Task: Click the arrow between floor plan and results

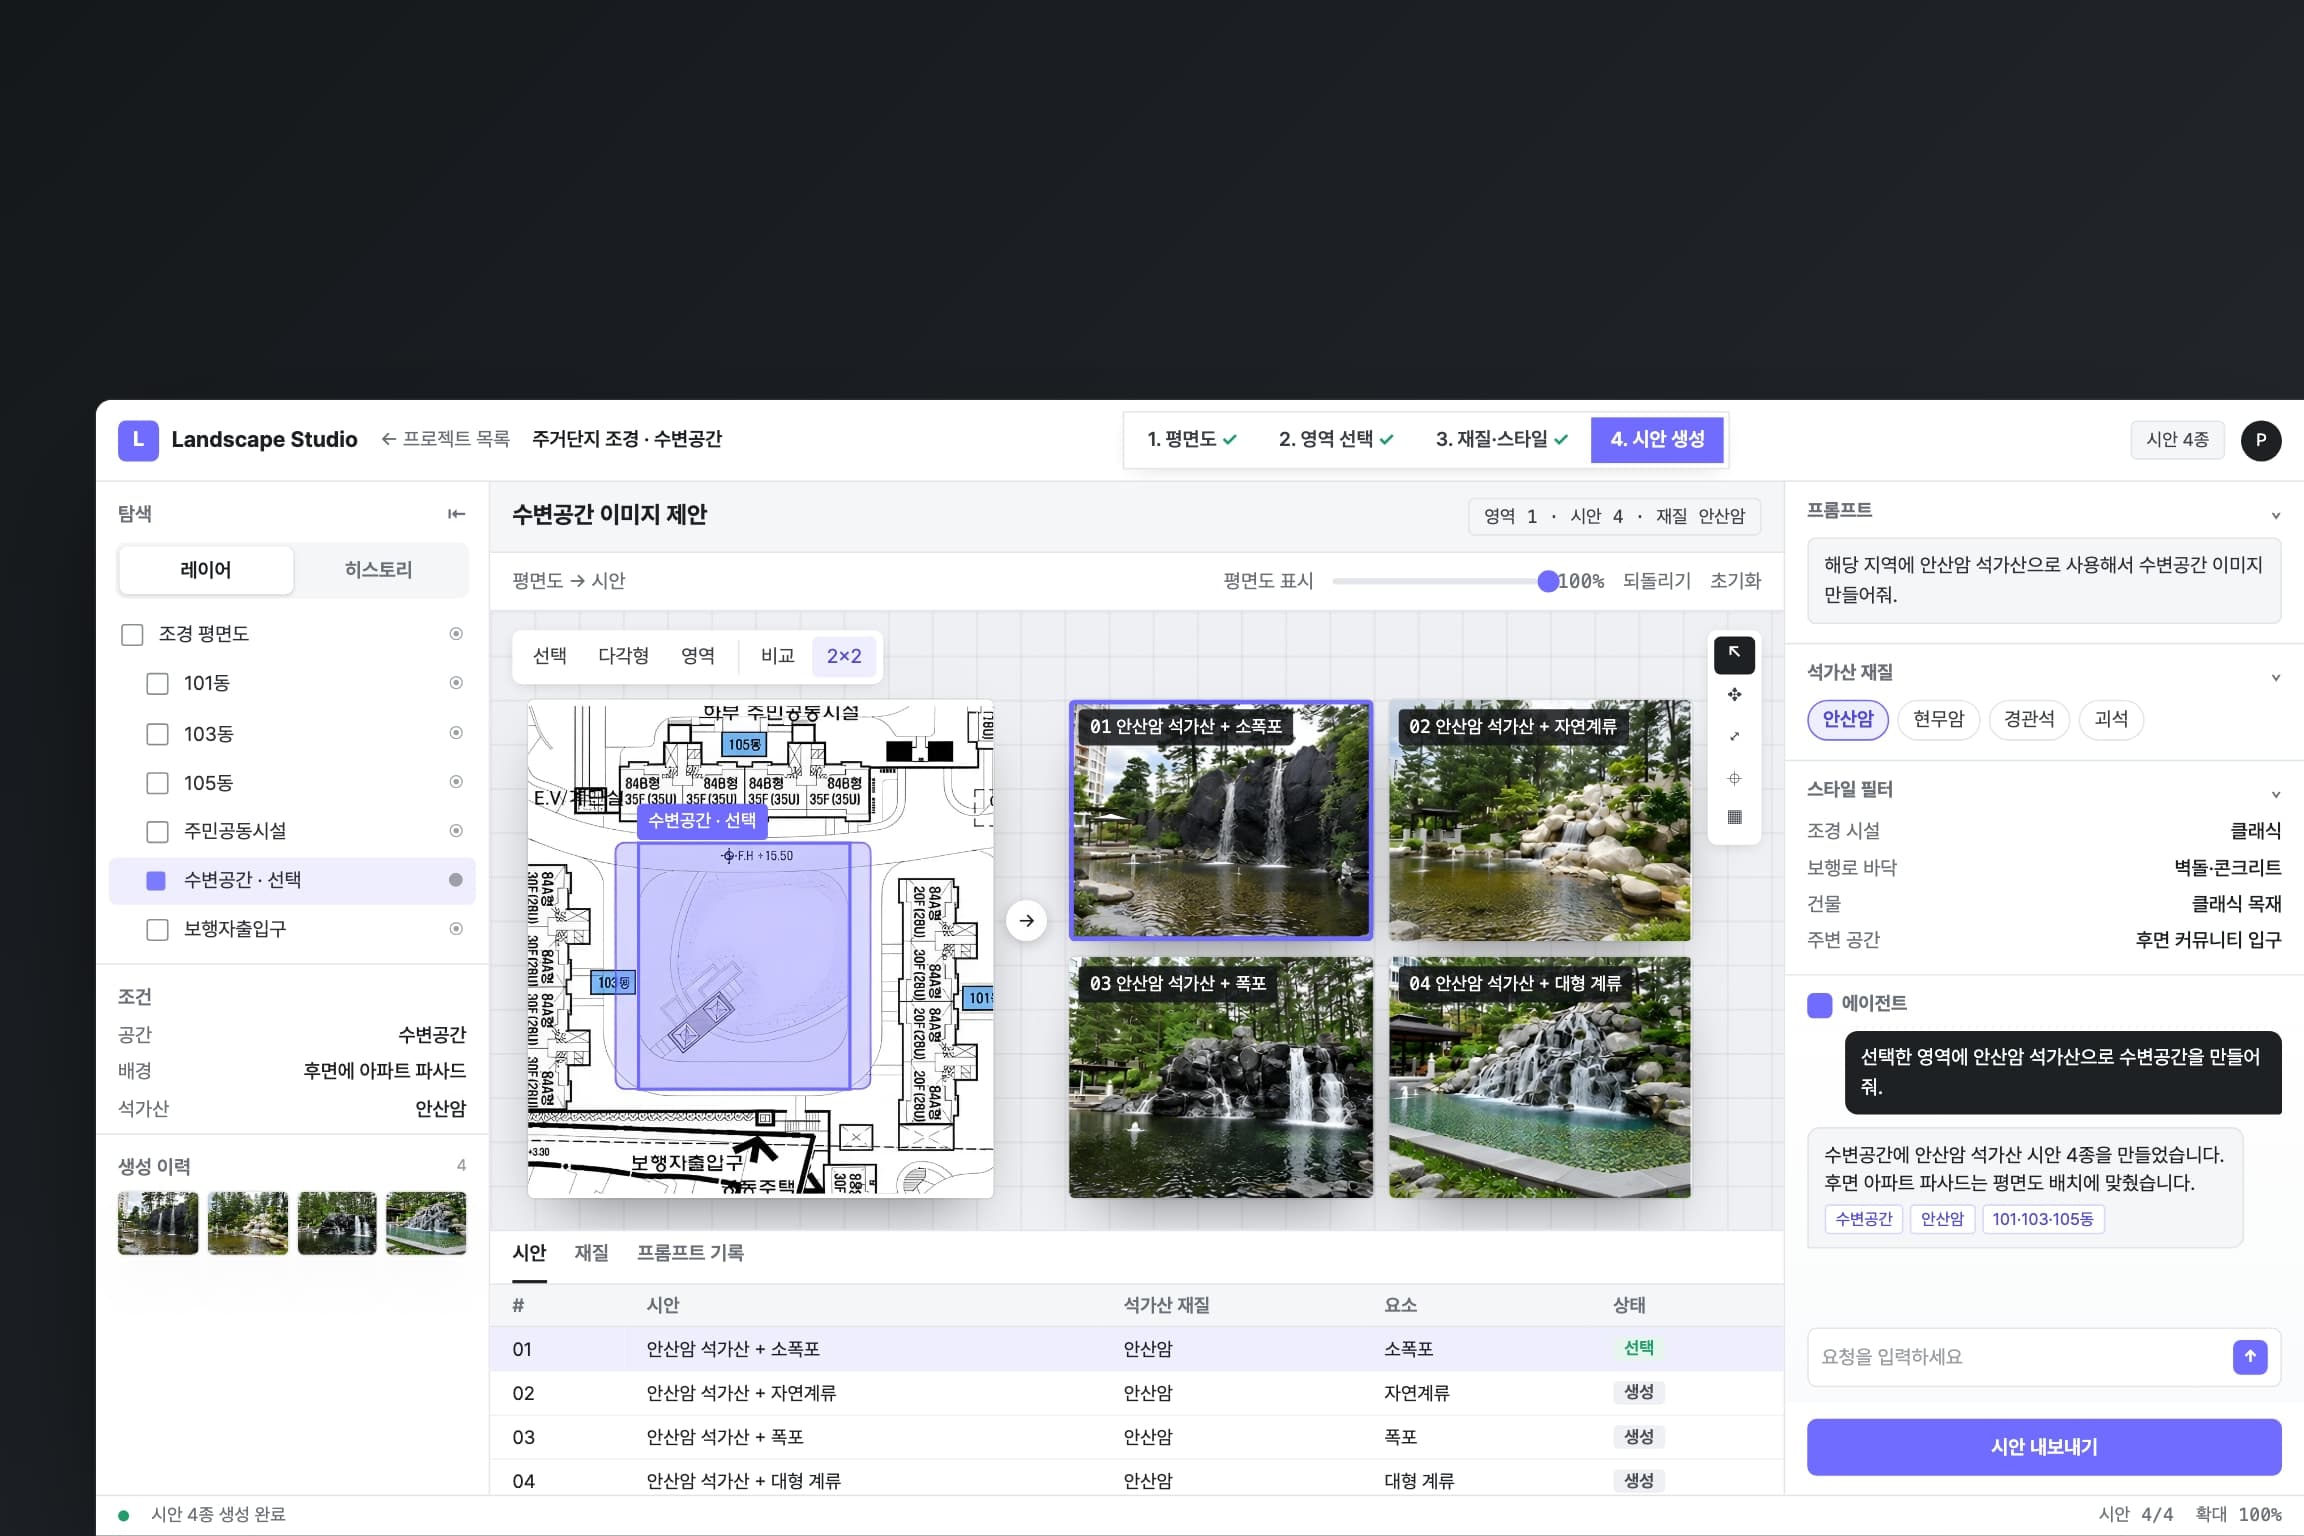Action: click(x=1026, y=920)
